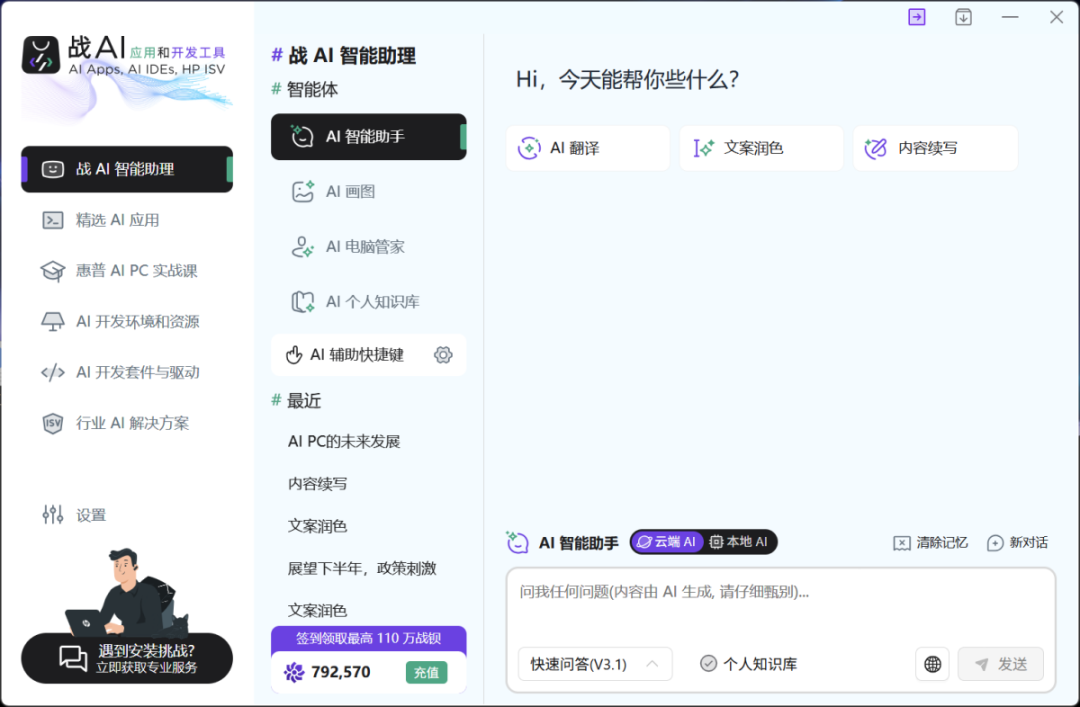Click graduation cap icon for 实战课
1080x707 pixels.
tap(53, 271)
